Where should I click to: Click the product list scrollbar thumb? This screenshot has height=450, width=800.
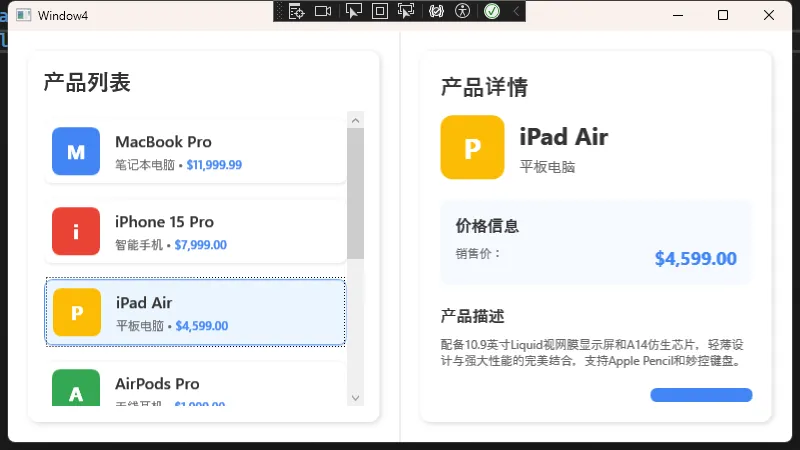355,192
